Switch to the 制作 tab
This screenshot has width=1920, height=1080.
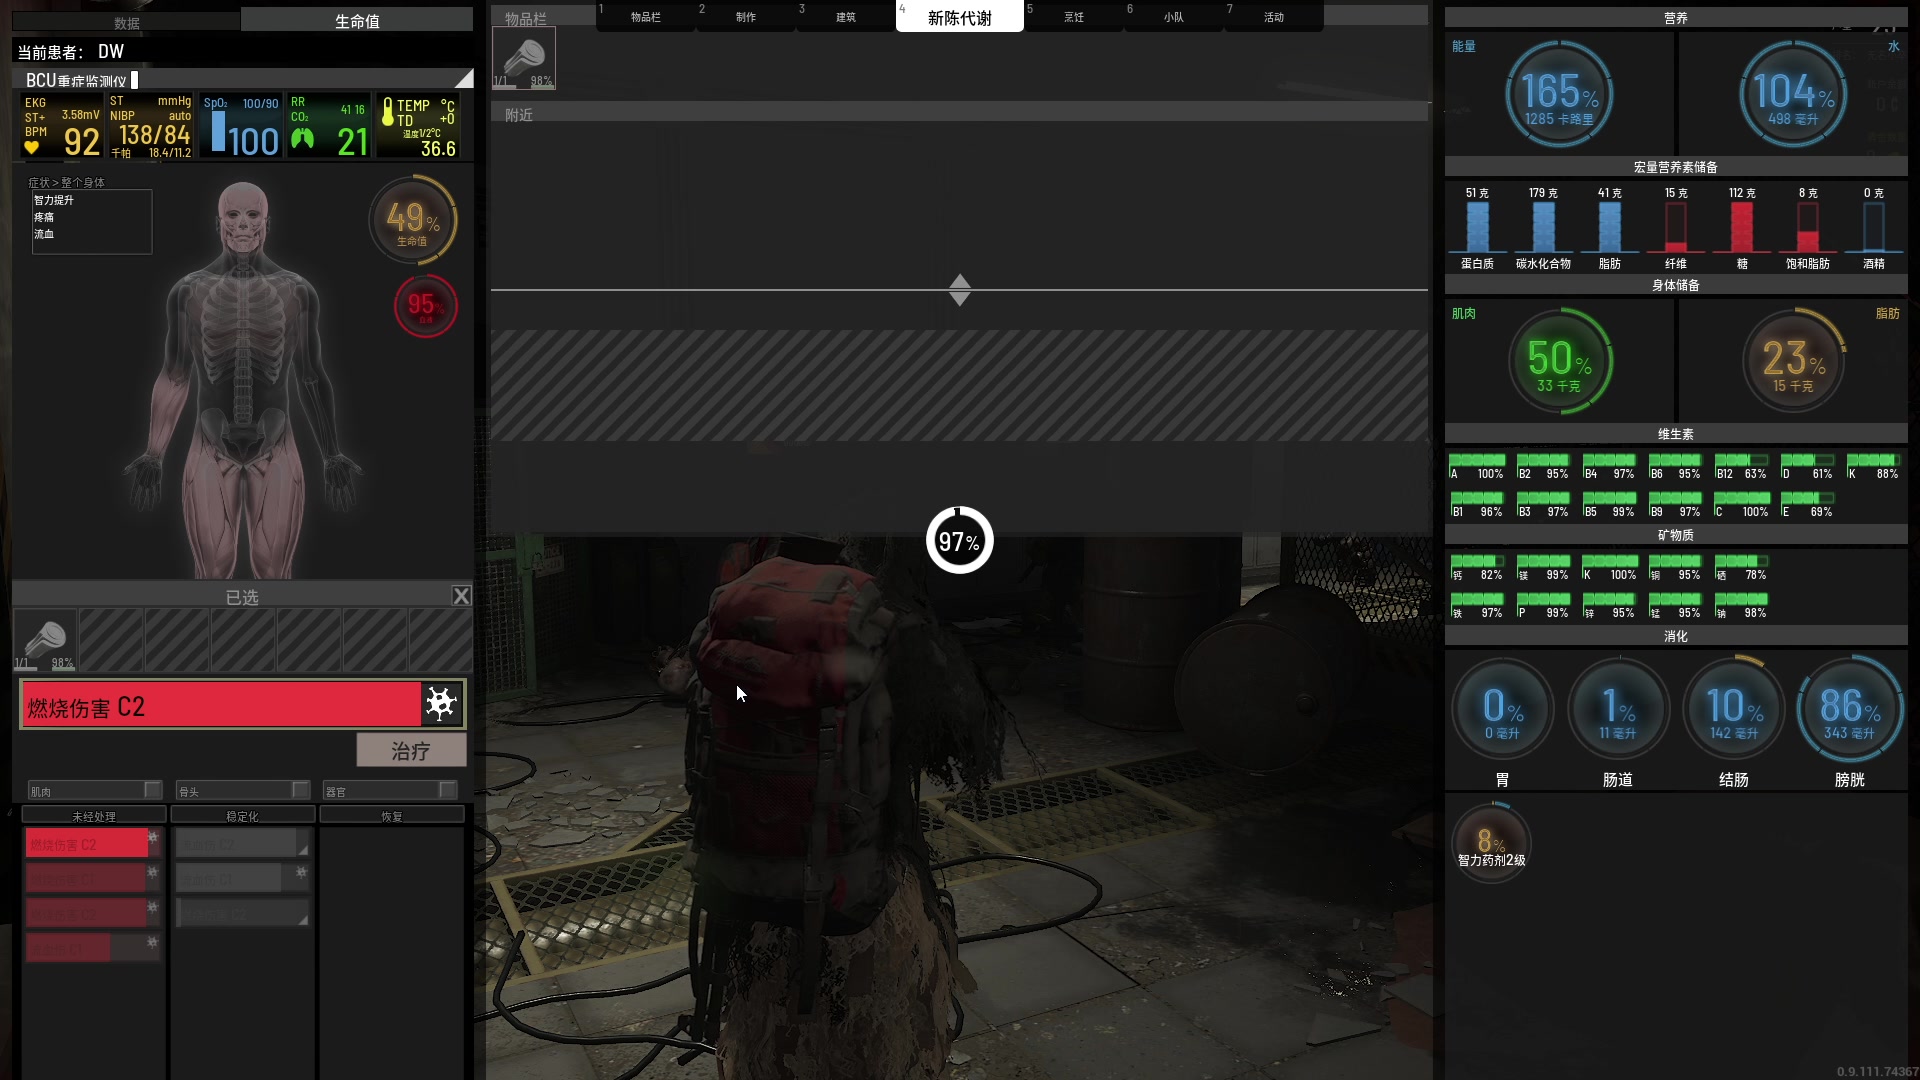click(x=746, y=17)
